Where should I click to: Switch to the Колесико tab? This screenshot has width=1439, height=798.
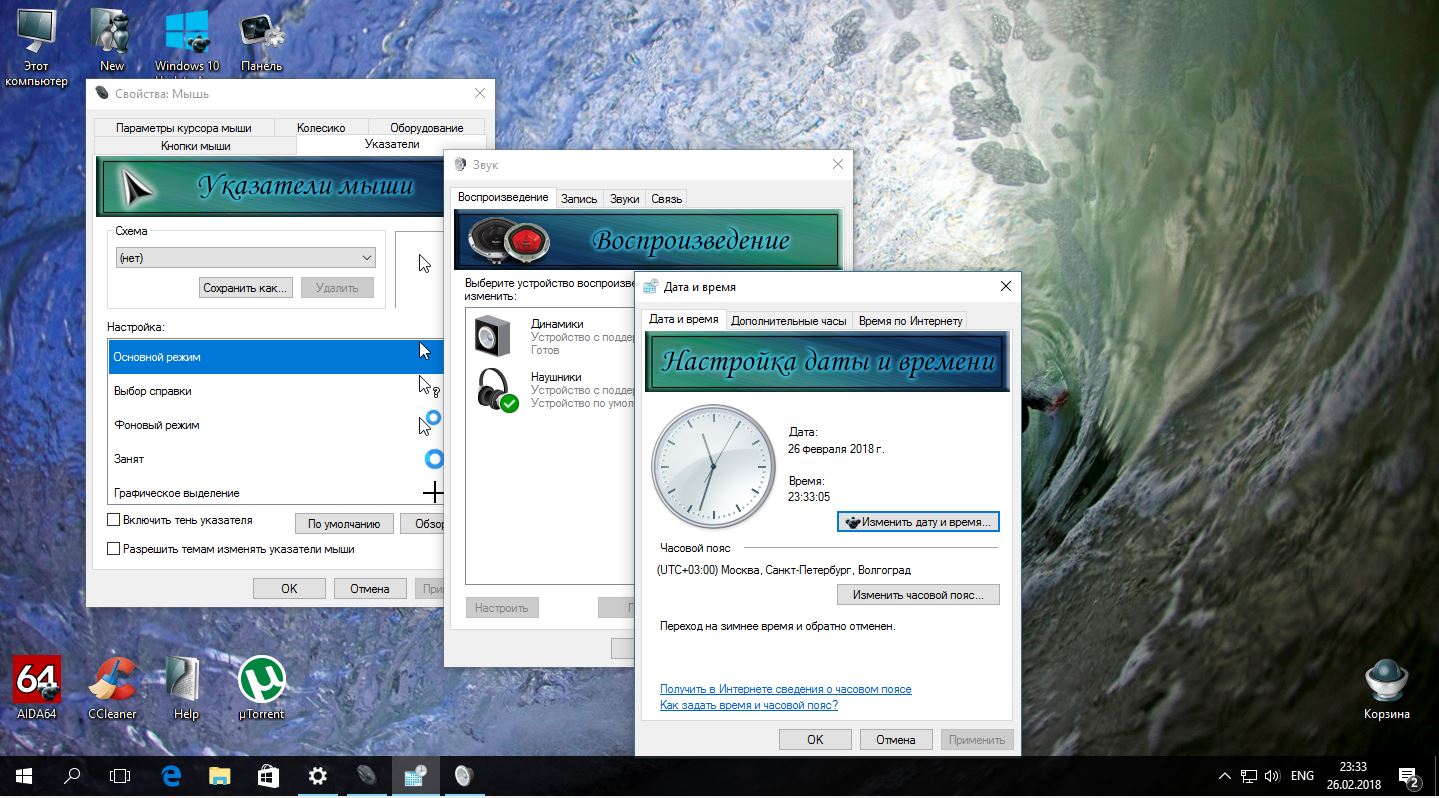tap(321, 128)
